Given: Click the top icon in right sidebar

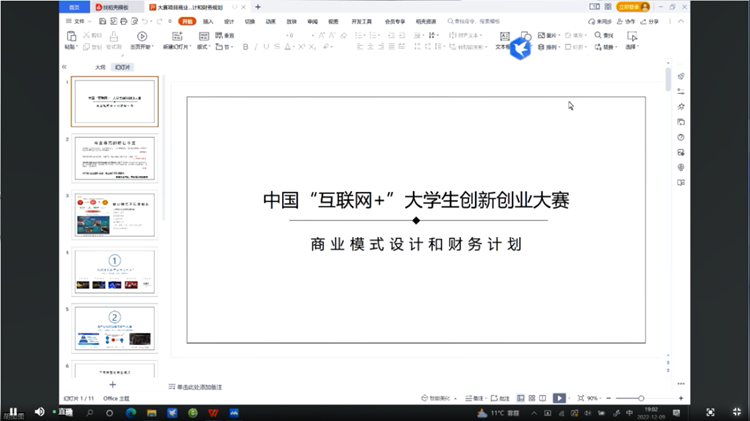Looking at the screenshot, I should tap(681, 77).
